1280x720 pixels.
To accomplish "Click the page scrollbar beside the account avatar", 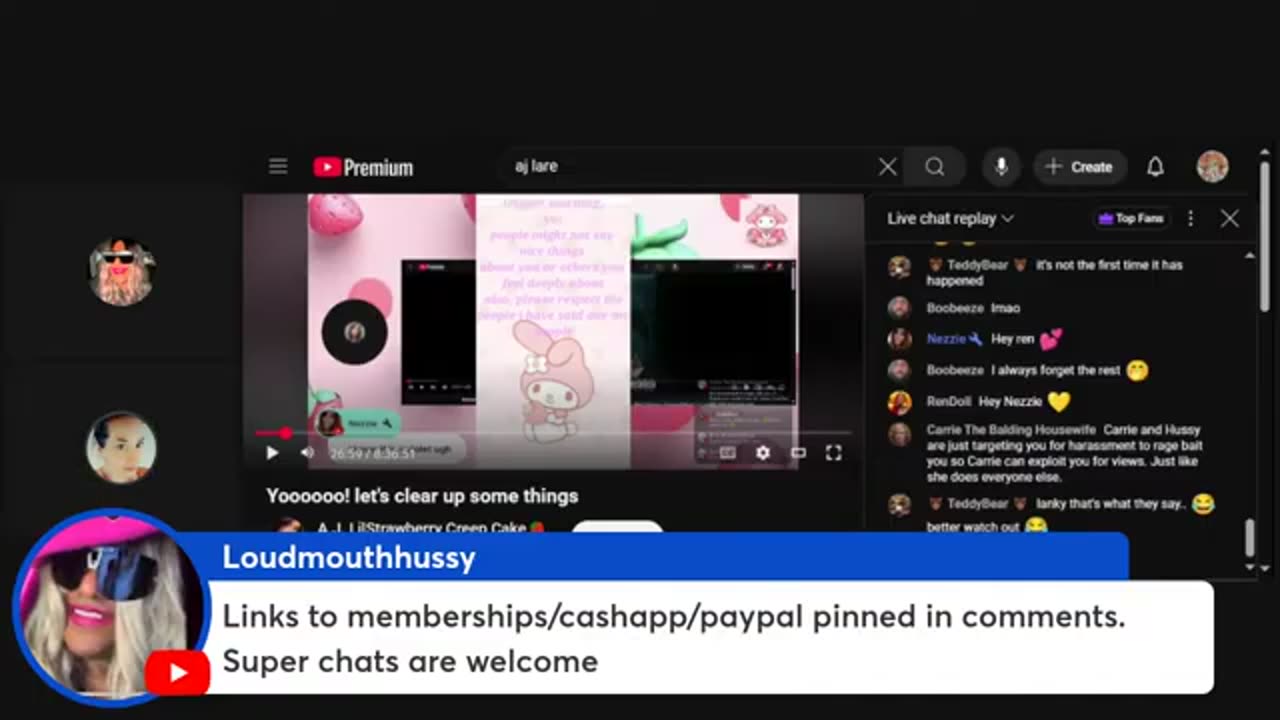I will 1265,235.
